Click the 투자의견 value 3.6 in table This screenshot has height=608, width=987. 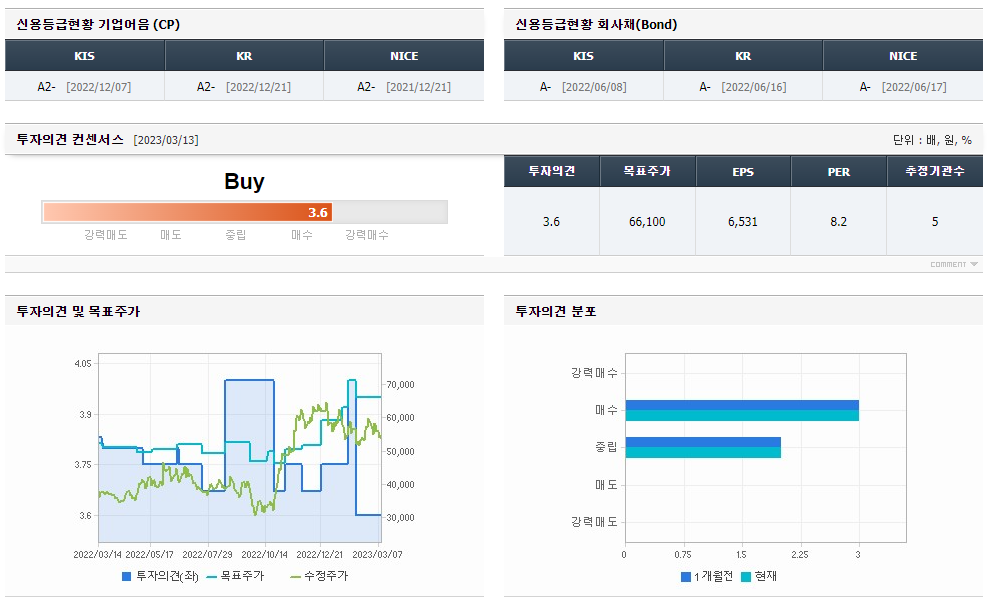[x=551, y=222]
